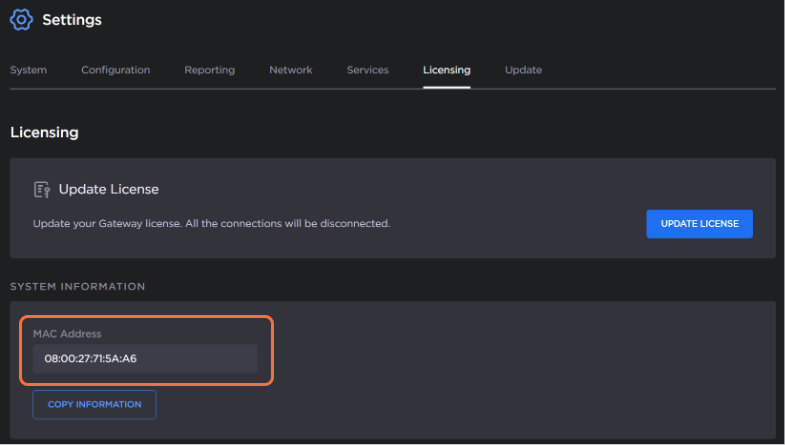Screen dimensions: 785x445
Task: Open the Services tab
Action: (368, 70)
